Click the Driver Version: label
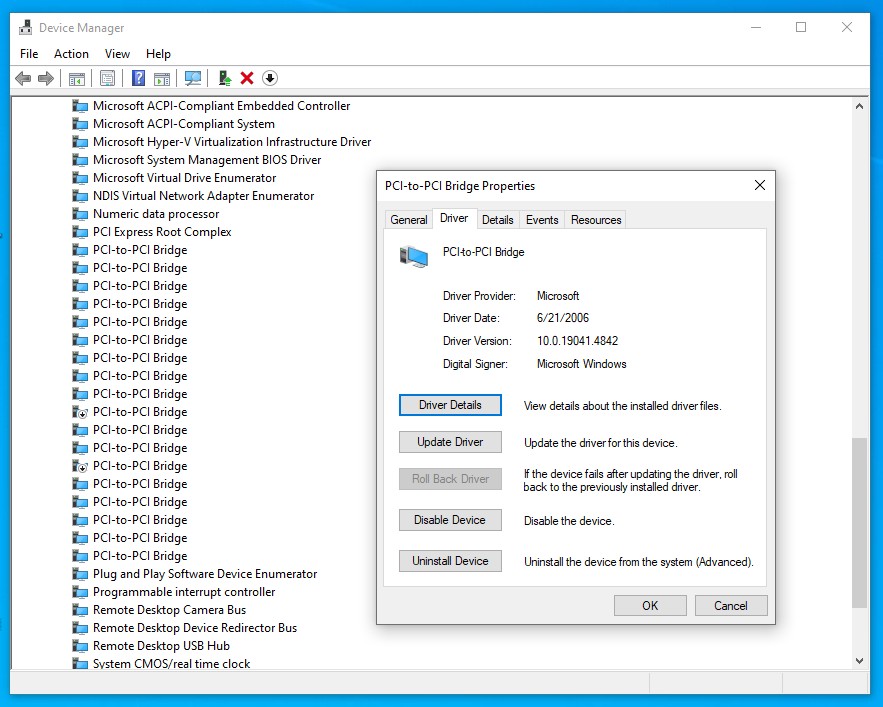This screenshot has width=883, height=707. point(477,341)
